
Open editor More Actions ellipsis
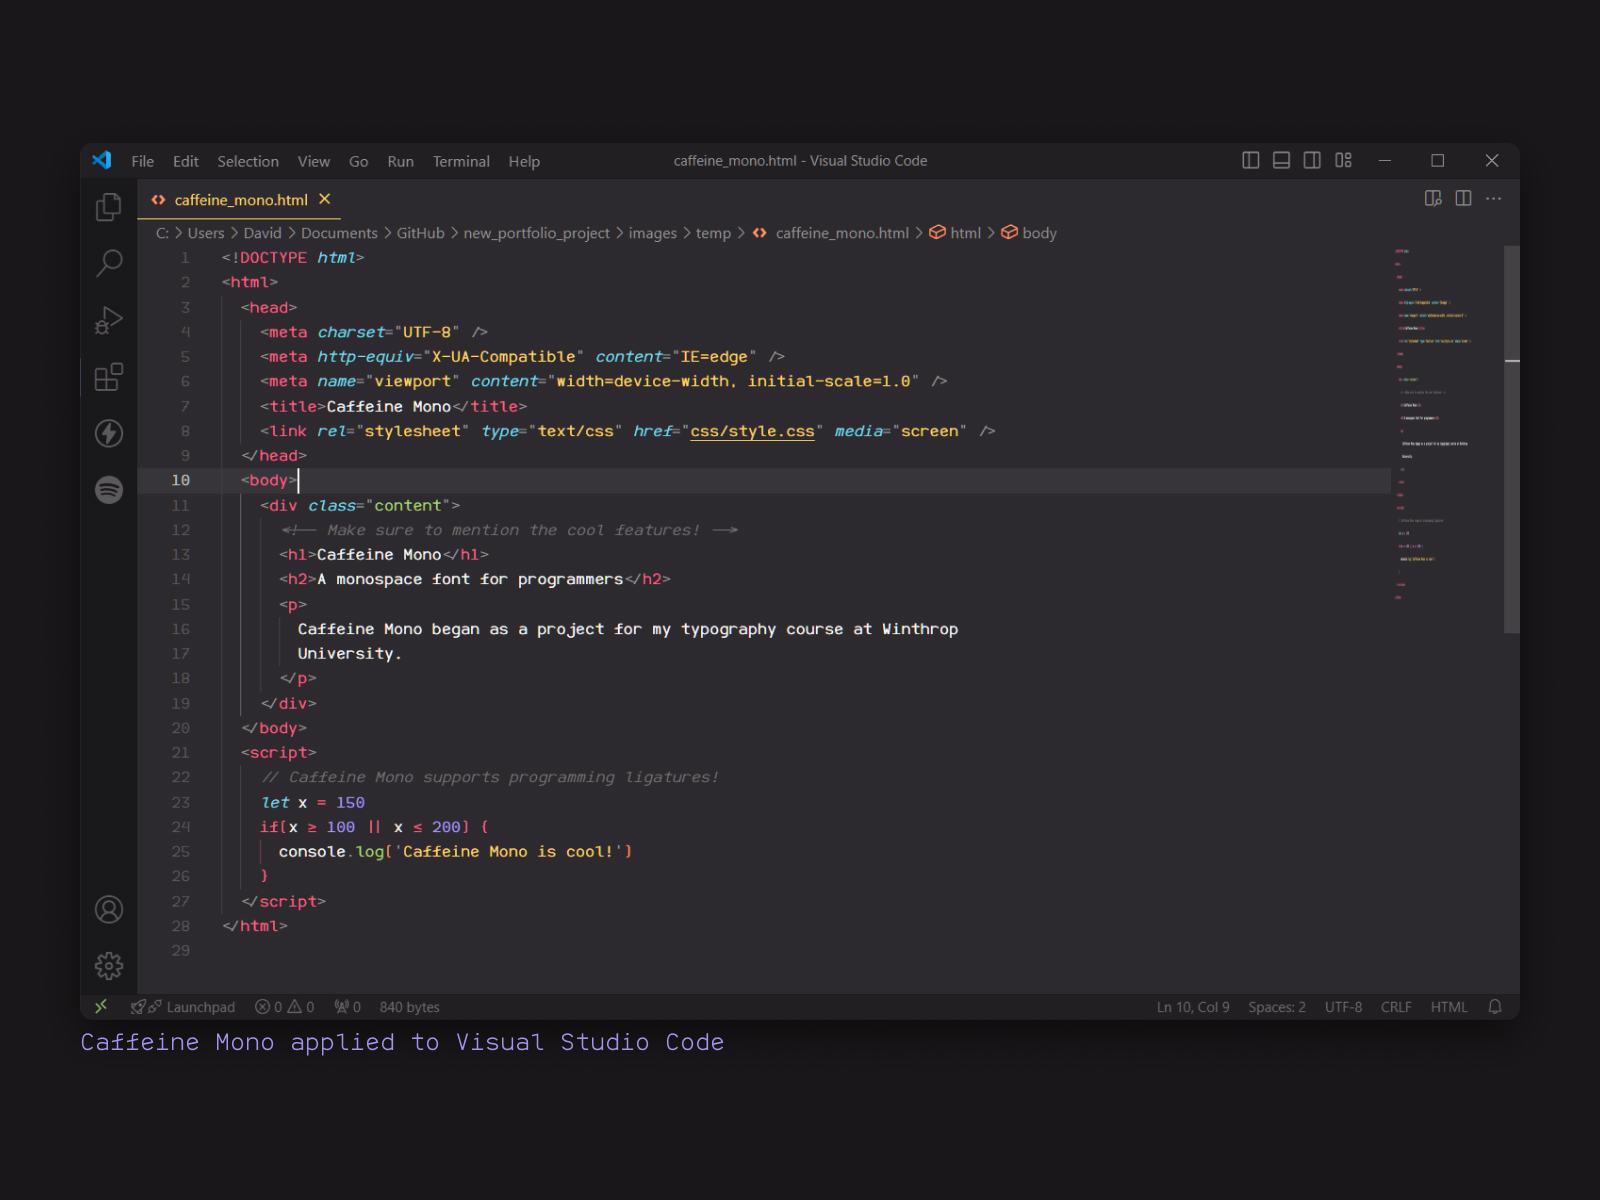(1493, 198)
